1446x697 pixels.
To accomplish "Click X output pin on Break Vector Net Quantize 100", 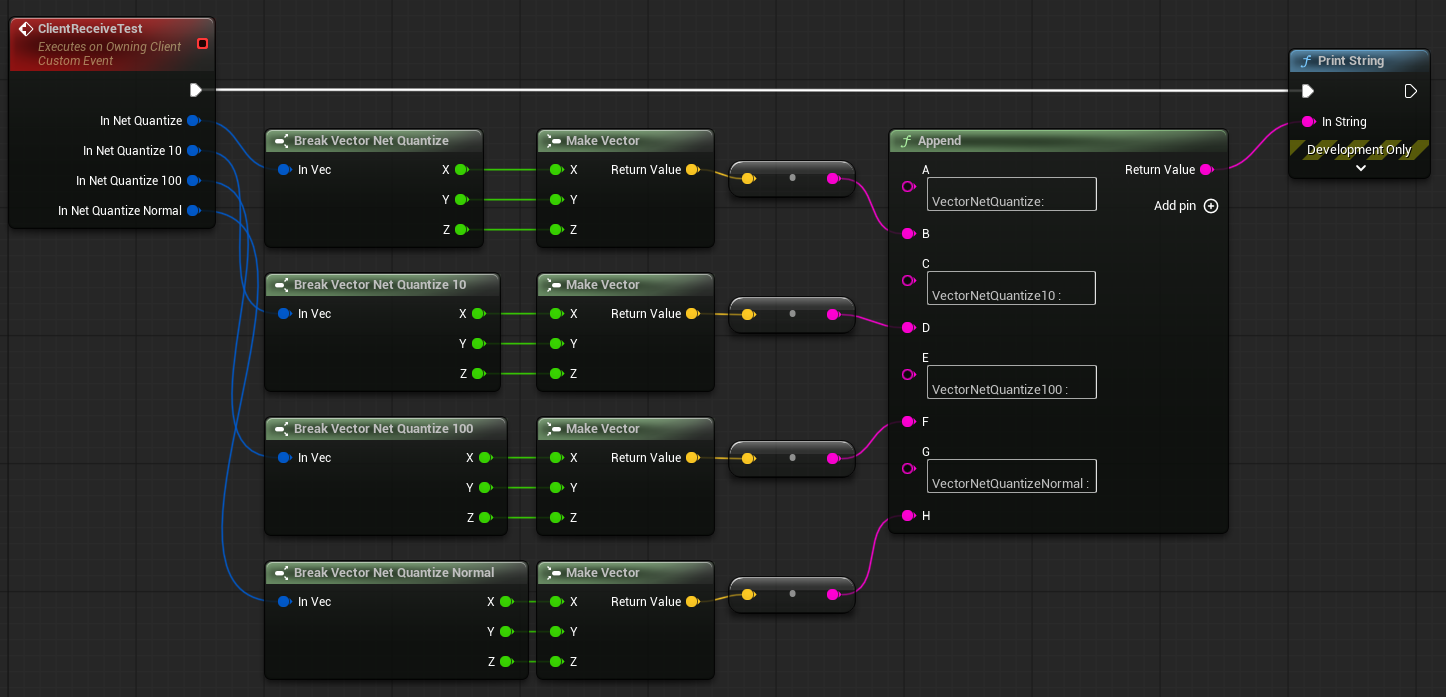I will point(485,458).
